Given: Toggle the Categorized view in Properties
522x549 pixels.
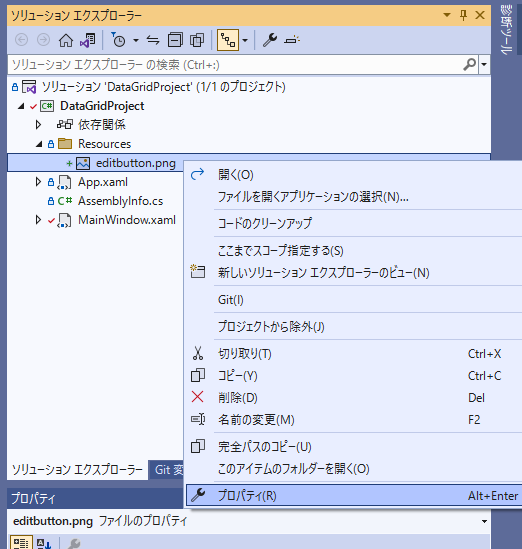Looking at the screenshot, I should click(21, 543).
